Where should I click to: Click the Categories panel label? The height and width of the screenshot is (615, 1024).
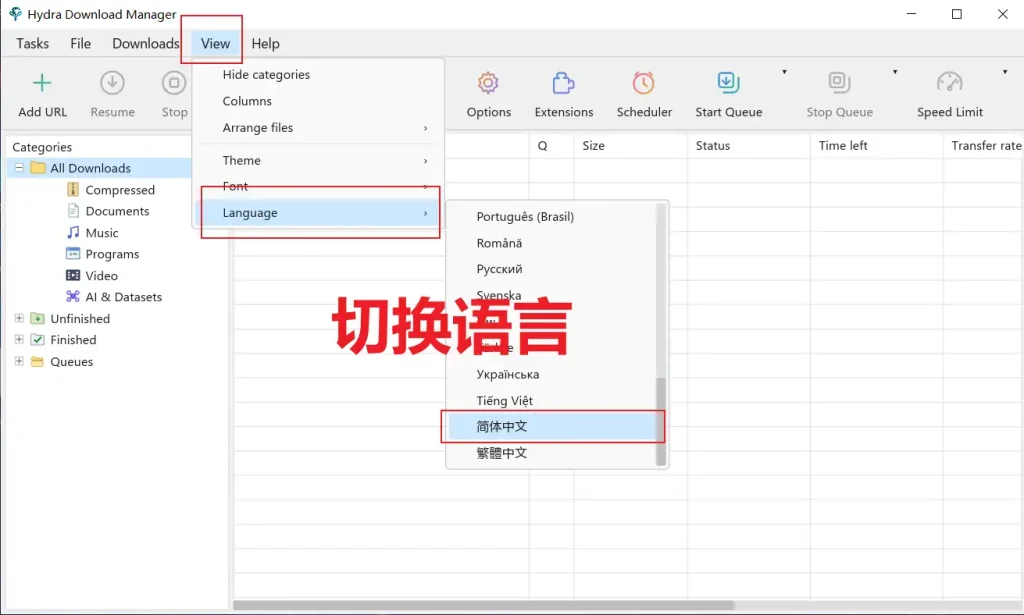coord(42,147)
